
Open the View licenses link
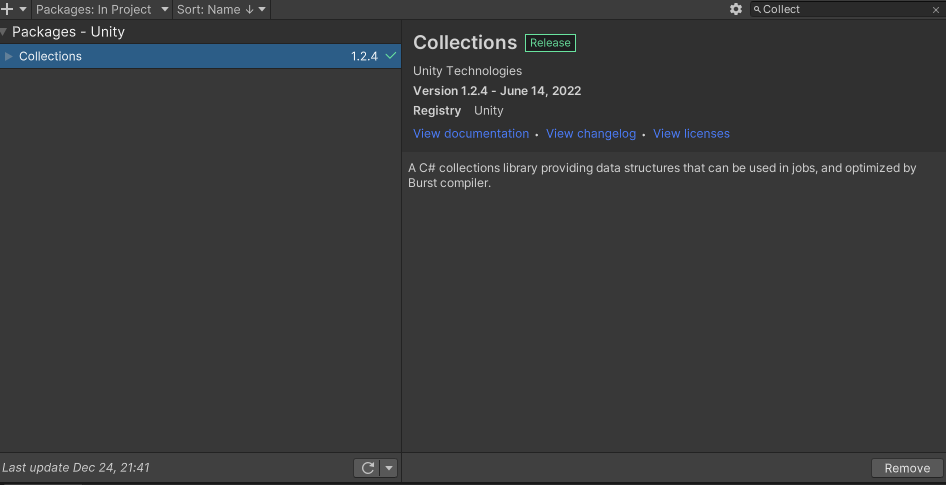(x=691, y=134)
